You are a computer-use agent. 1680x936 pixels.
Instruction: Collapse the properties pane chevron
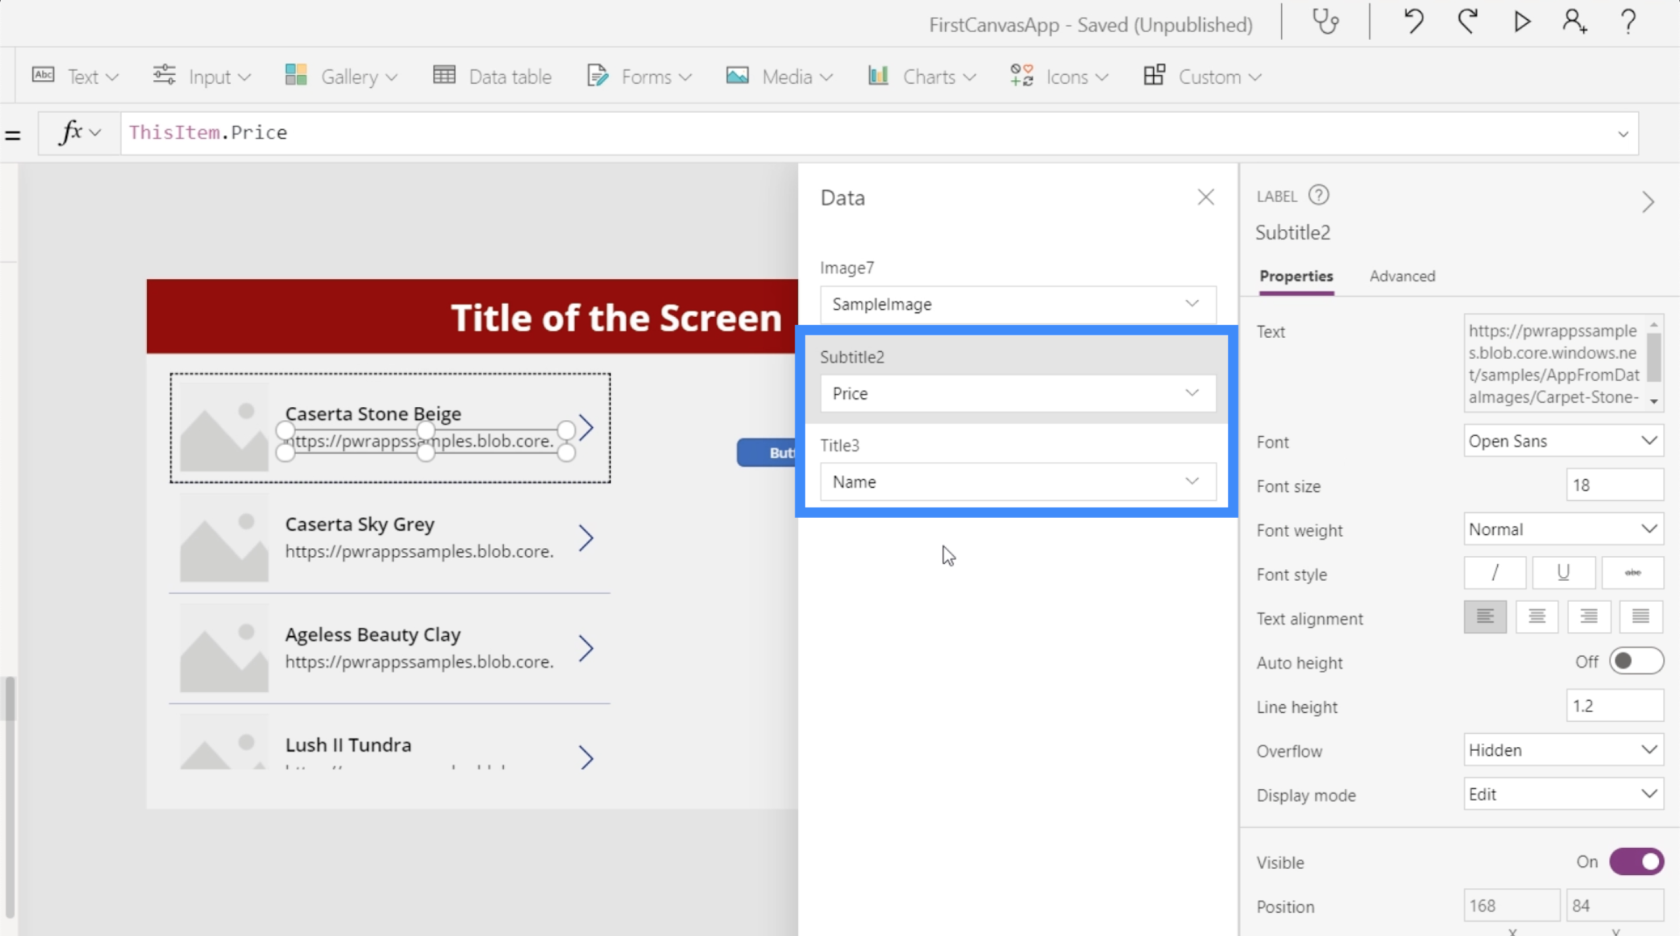(1648, 202)
